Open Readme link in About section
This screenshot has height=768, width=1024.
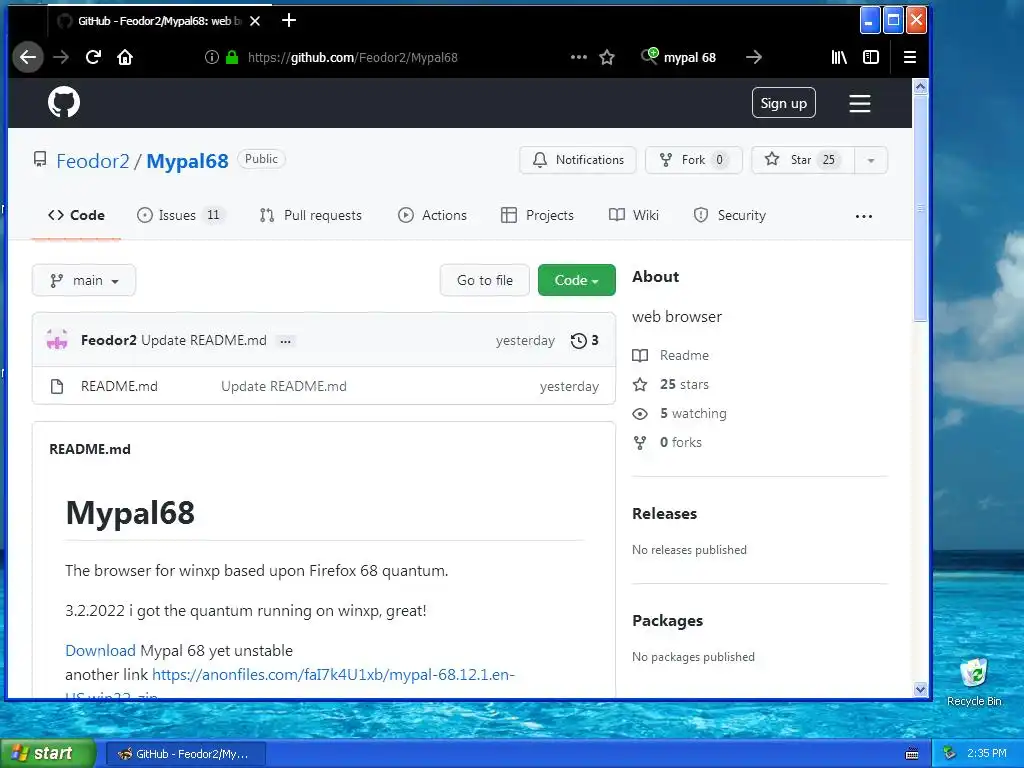pos(671,355)
